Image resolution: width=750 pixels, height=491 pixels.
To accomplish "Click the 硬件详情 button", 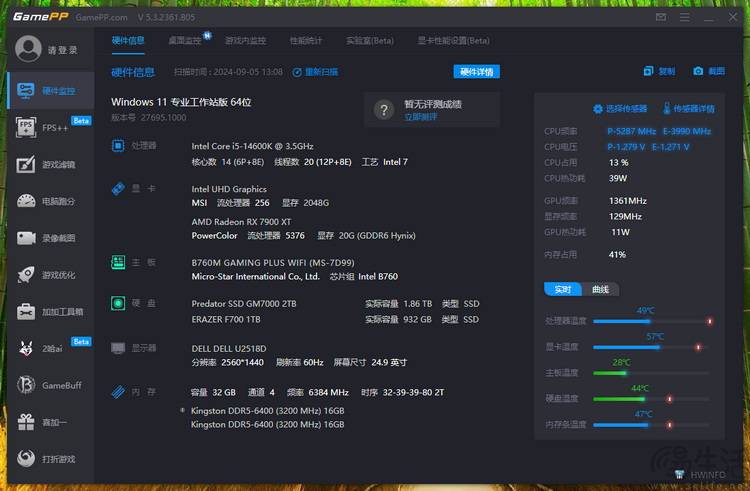I will pos(476,72).
